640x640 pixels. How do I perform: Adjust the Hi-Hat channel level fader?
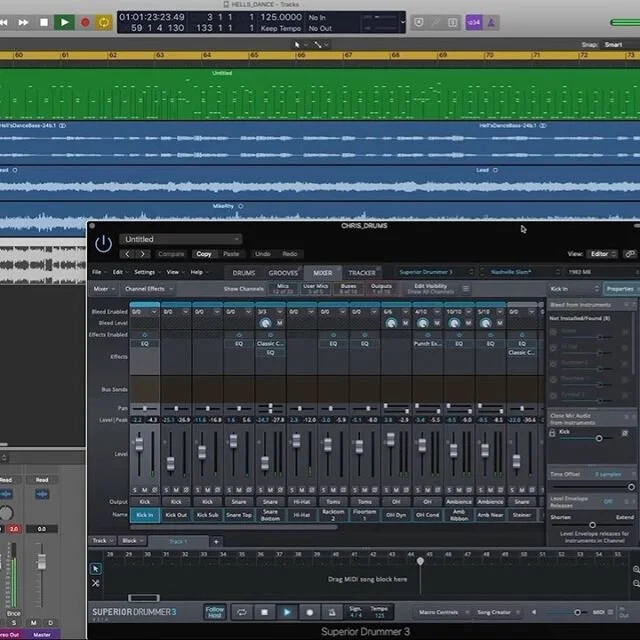(x=296, y=440)
